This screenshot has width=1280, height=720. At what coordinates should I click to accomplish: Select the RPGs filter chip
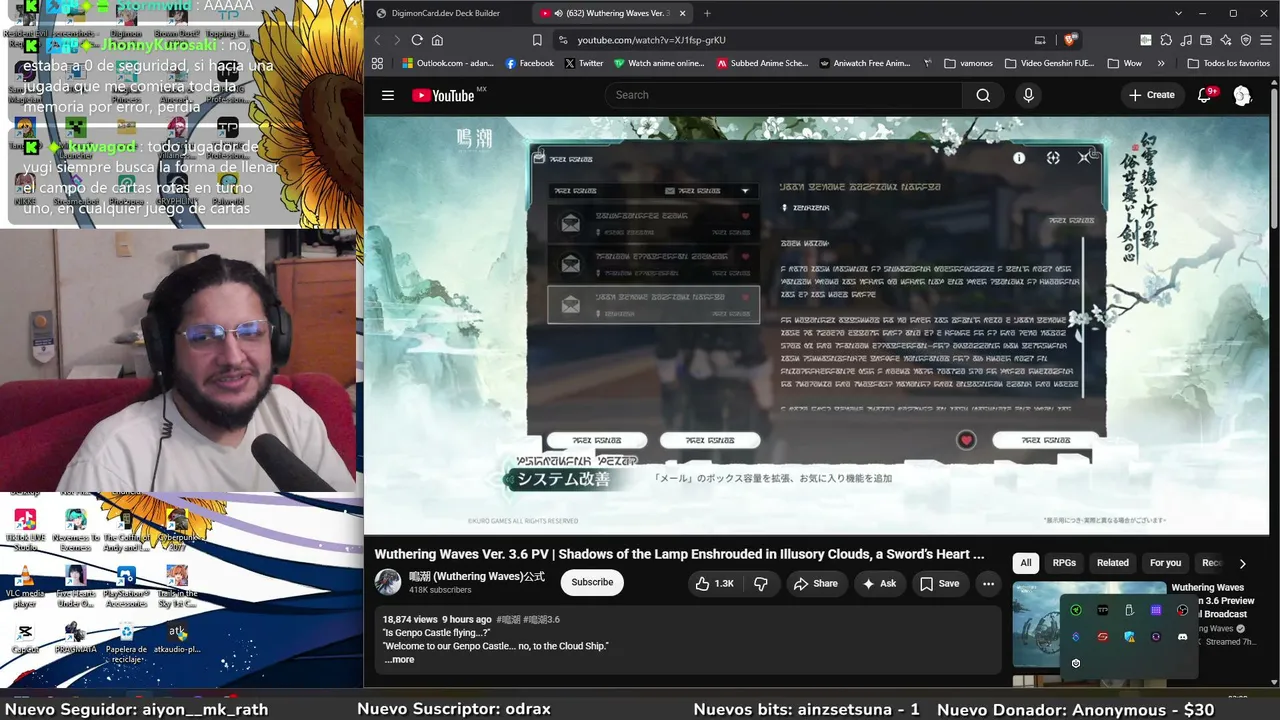[x=1064, y=563]
